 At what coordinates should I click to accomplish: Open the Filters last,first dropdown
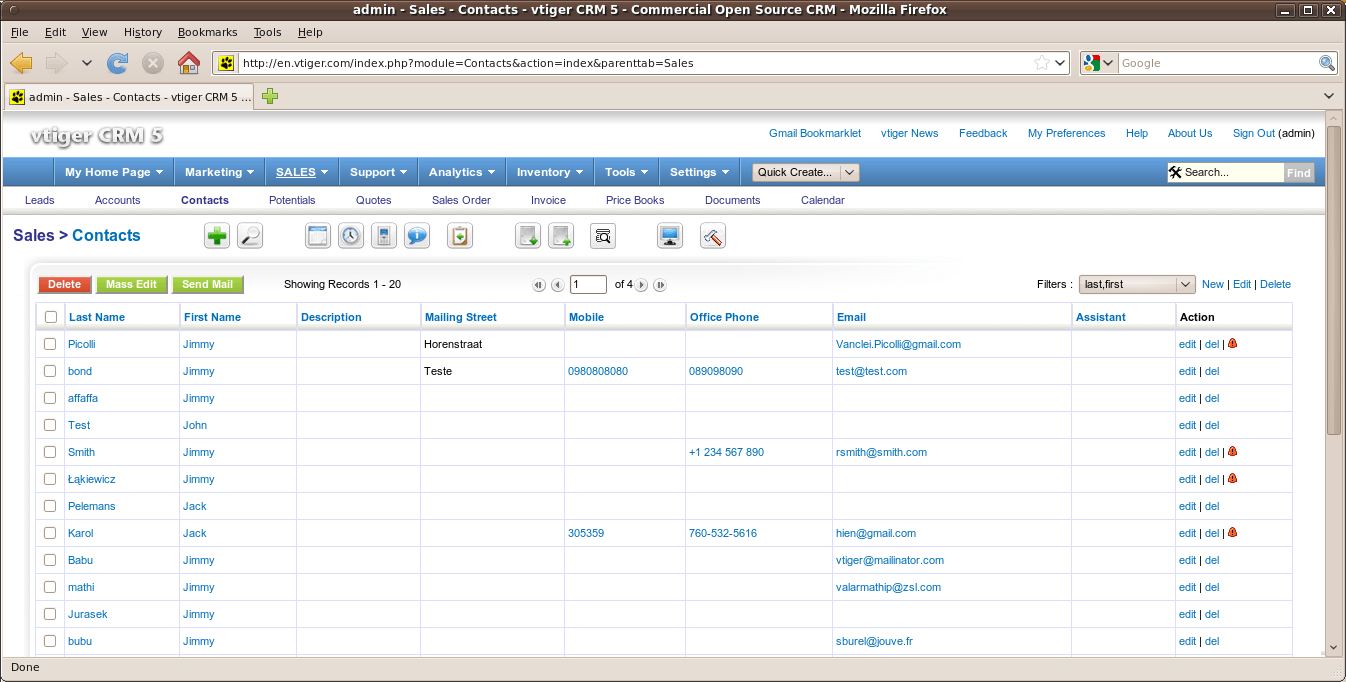[1137, 285]
